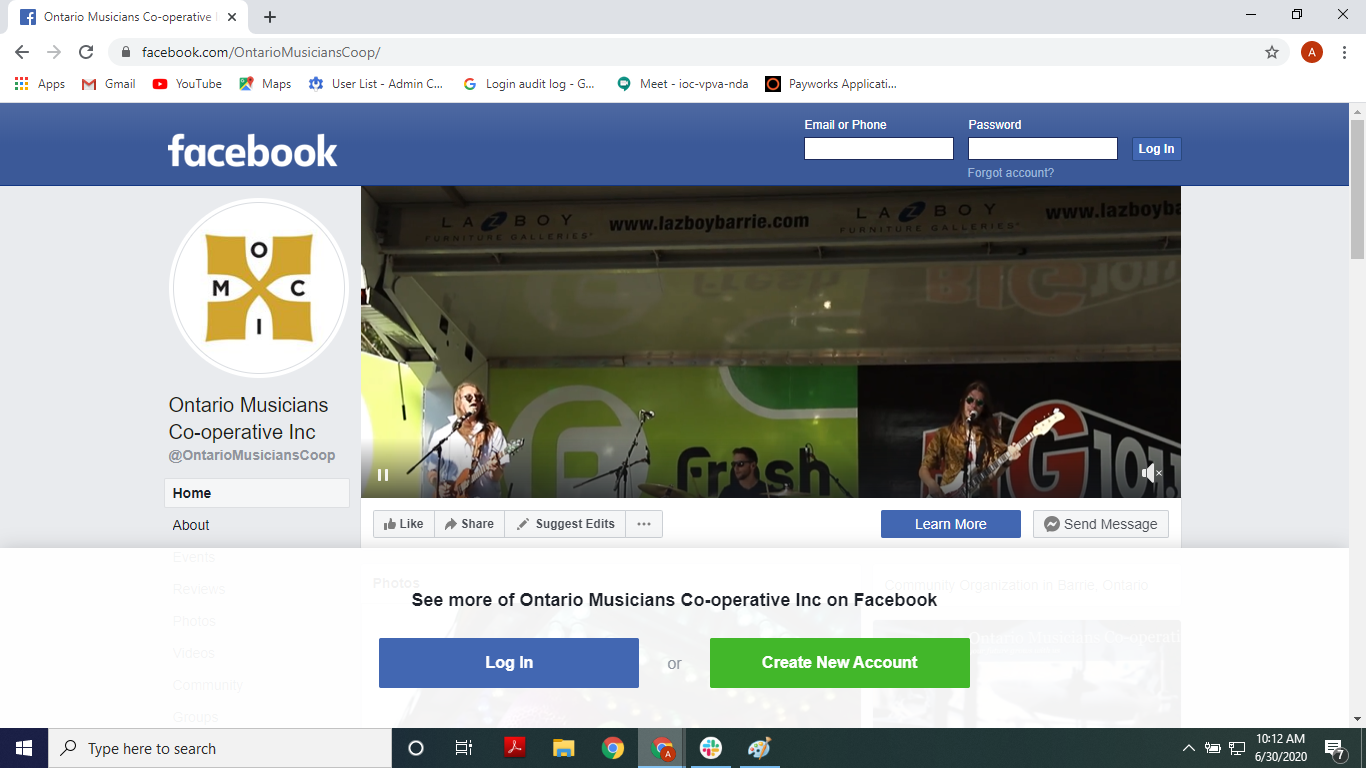Open Cortana from the taskbar

416,748
